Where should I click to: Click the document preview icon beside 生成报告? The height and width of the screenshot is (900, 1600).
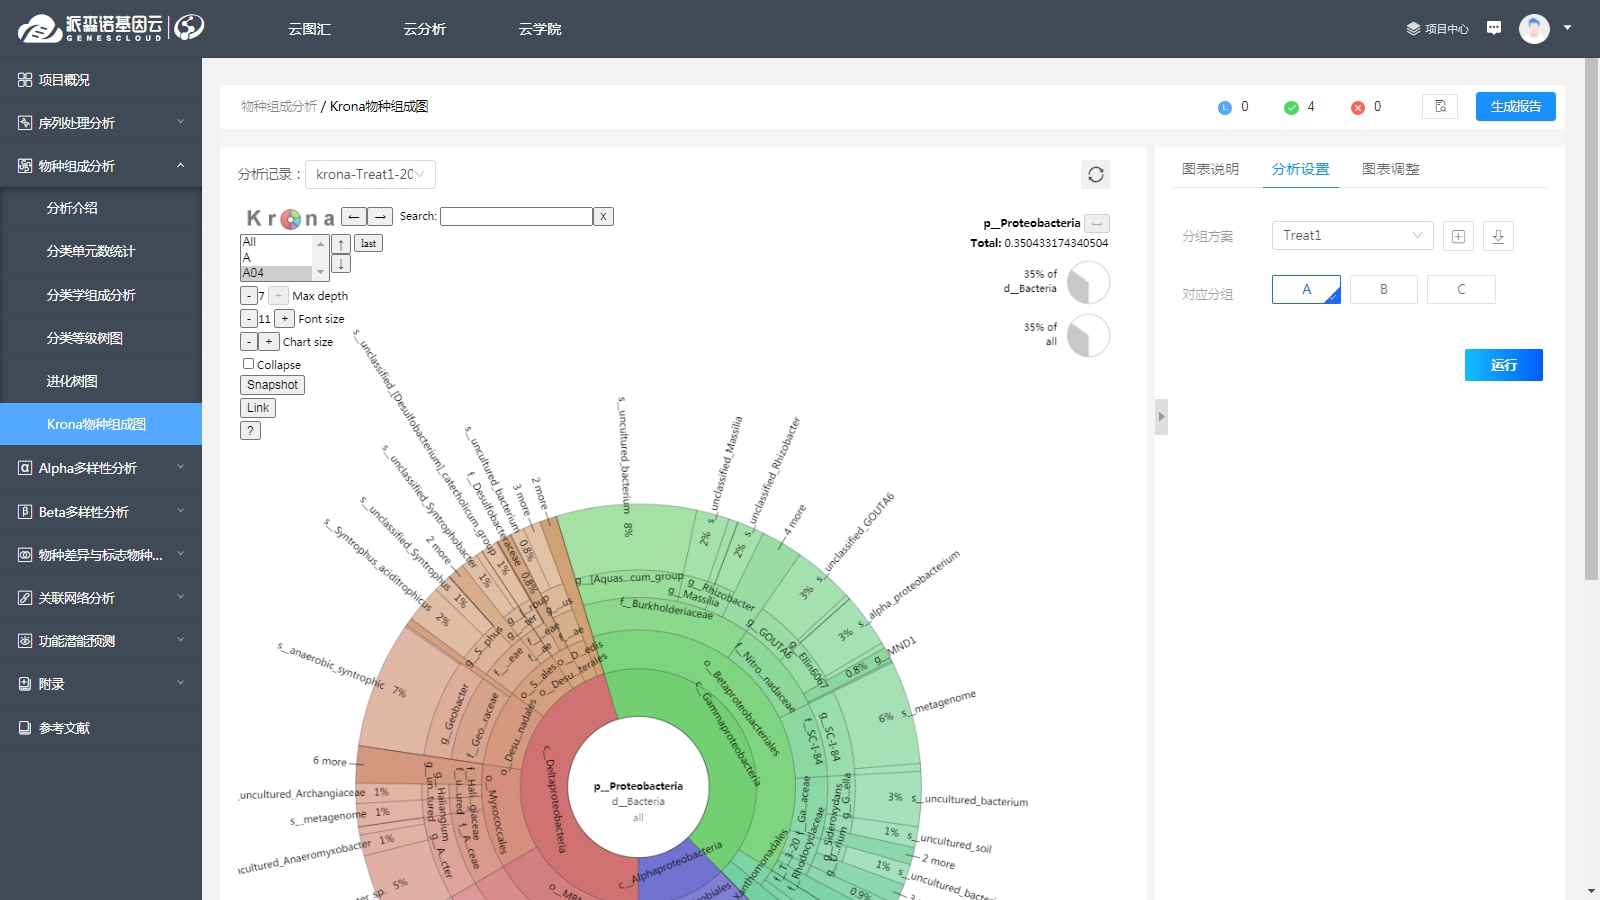click(x=1440, y=106)
